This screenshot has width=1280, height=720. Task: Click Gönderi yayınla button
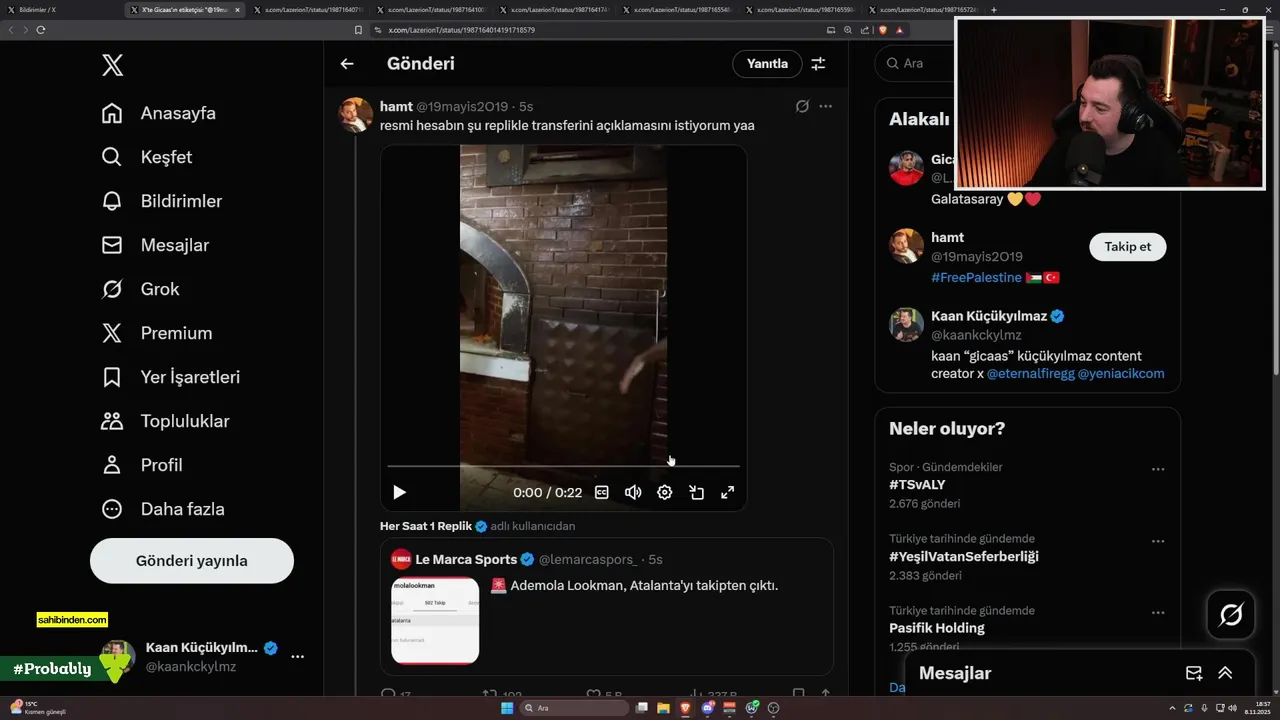192,561
